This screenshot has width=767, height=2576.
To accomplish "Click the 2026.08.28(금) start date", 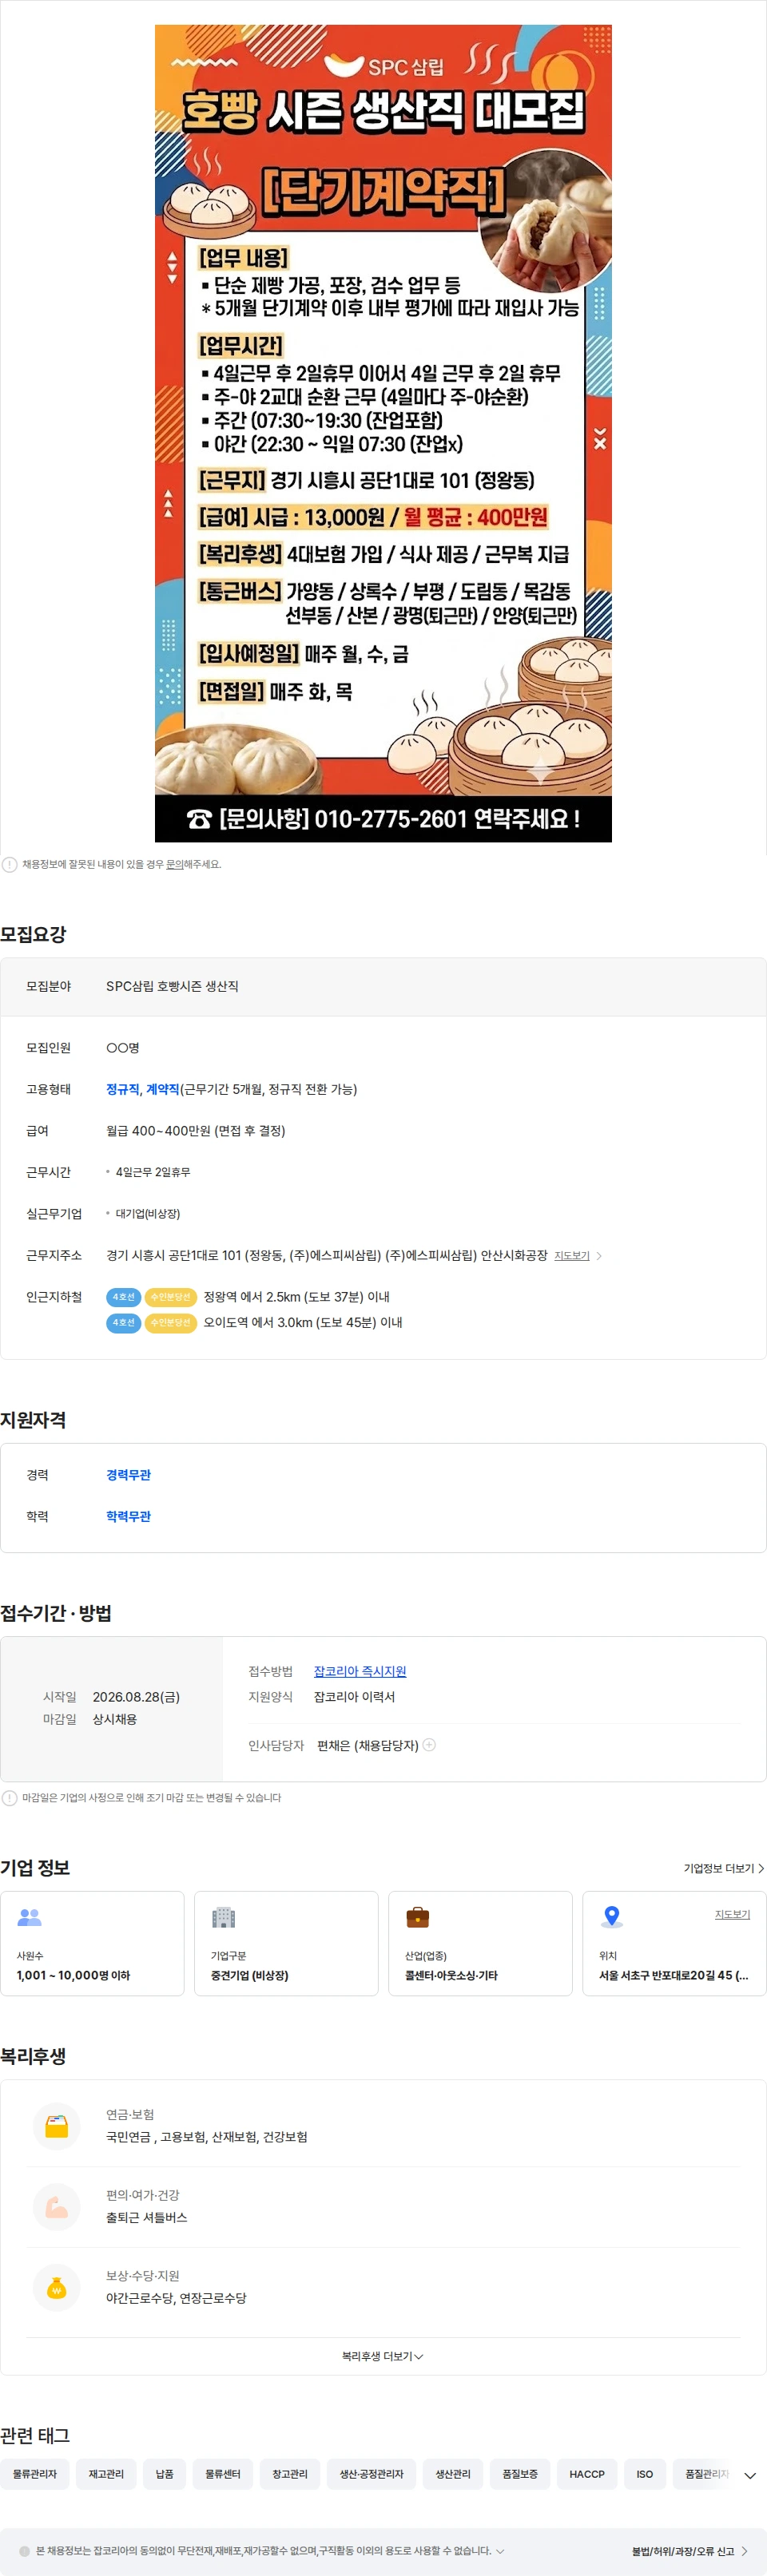I will (136, 1697).
